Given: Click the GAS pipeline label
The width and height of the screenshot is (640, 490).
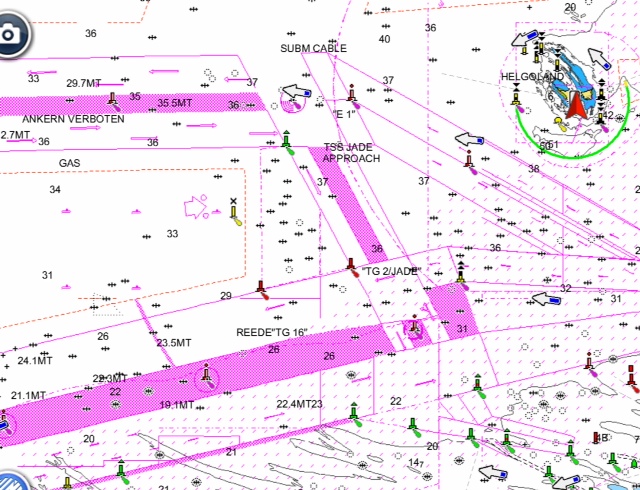Looking at the screenshot, I should pos(69,162).
